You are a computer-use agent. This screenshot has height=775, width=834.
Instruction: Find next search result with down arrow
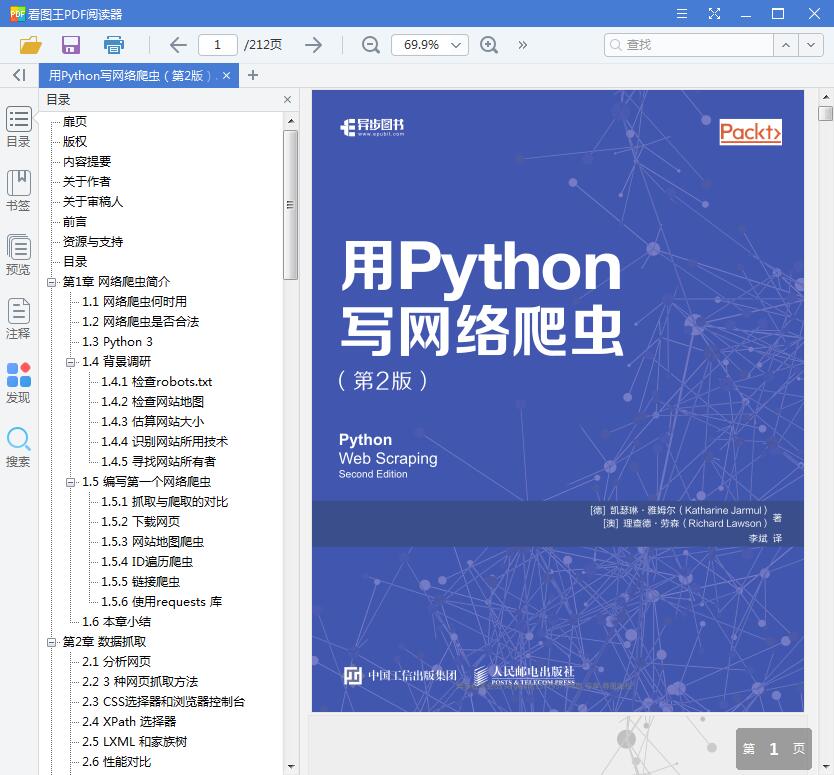click(811, 45)
